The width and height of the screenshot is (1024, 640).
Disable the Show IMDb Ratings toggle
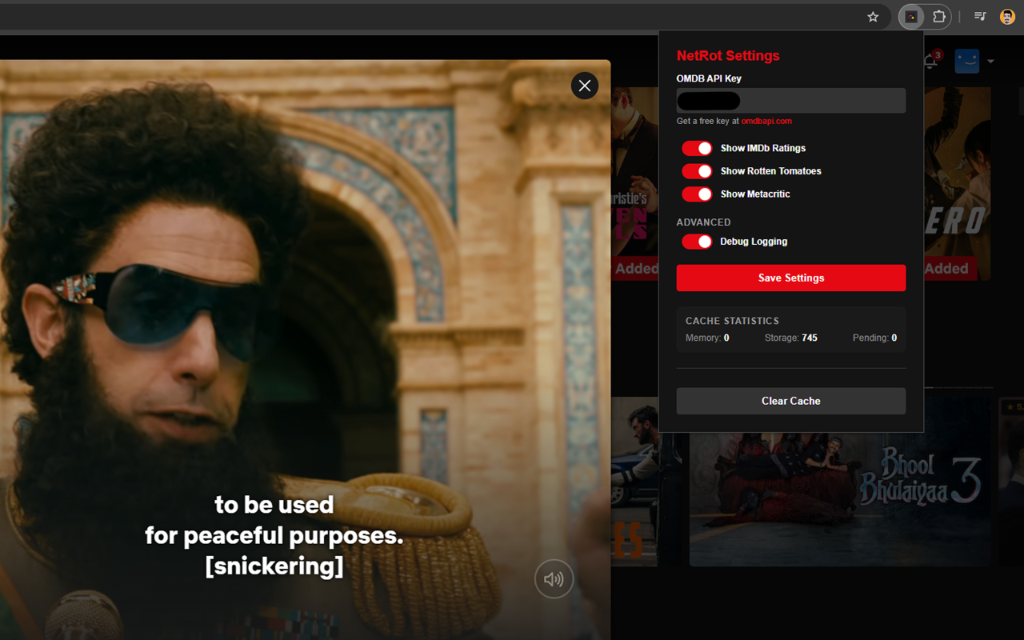tap(697, 147)
